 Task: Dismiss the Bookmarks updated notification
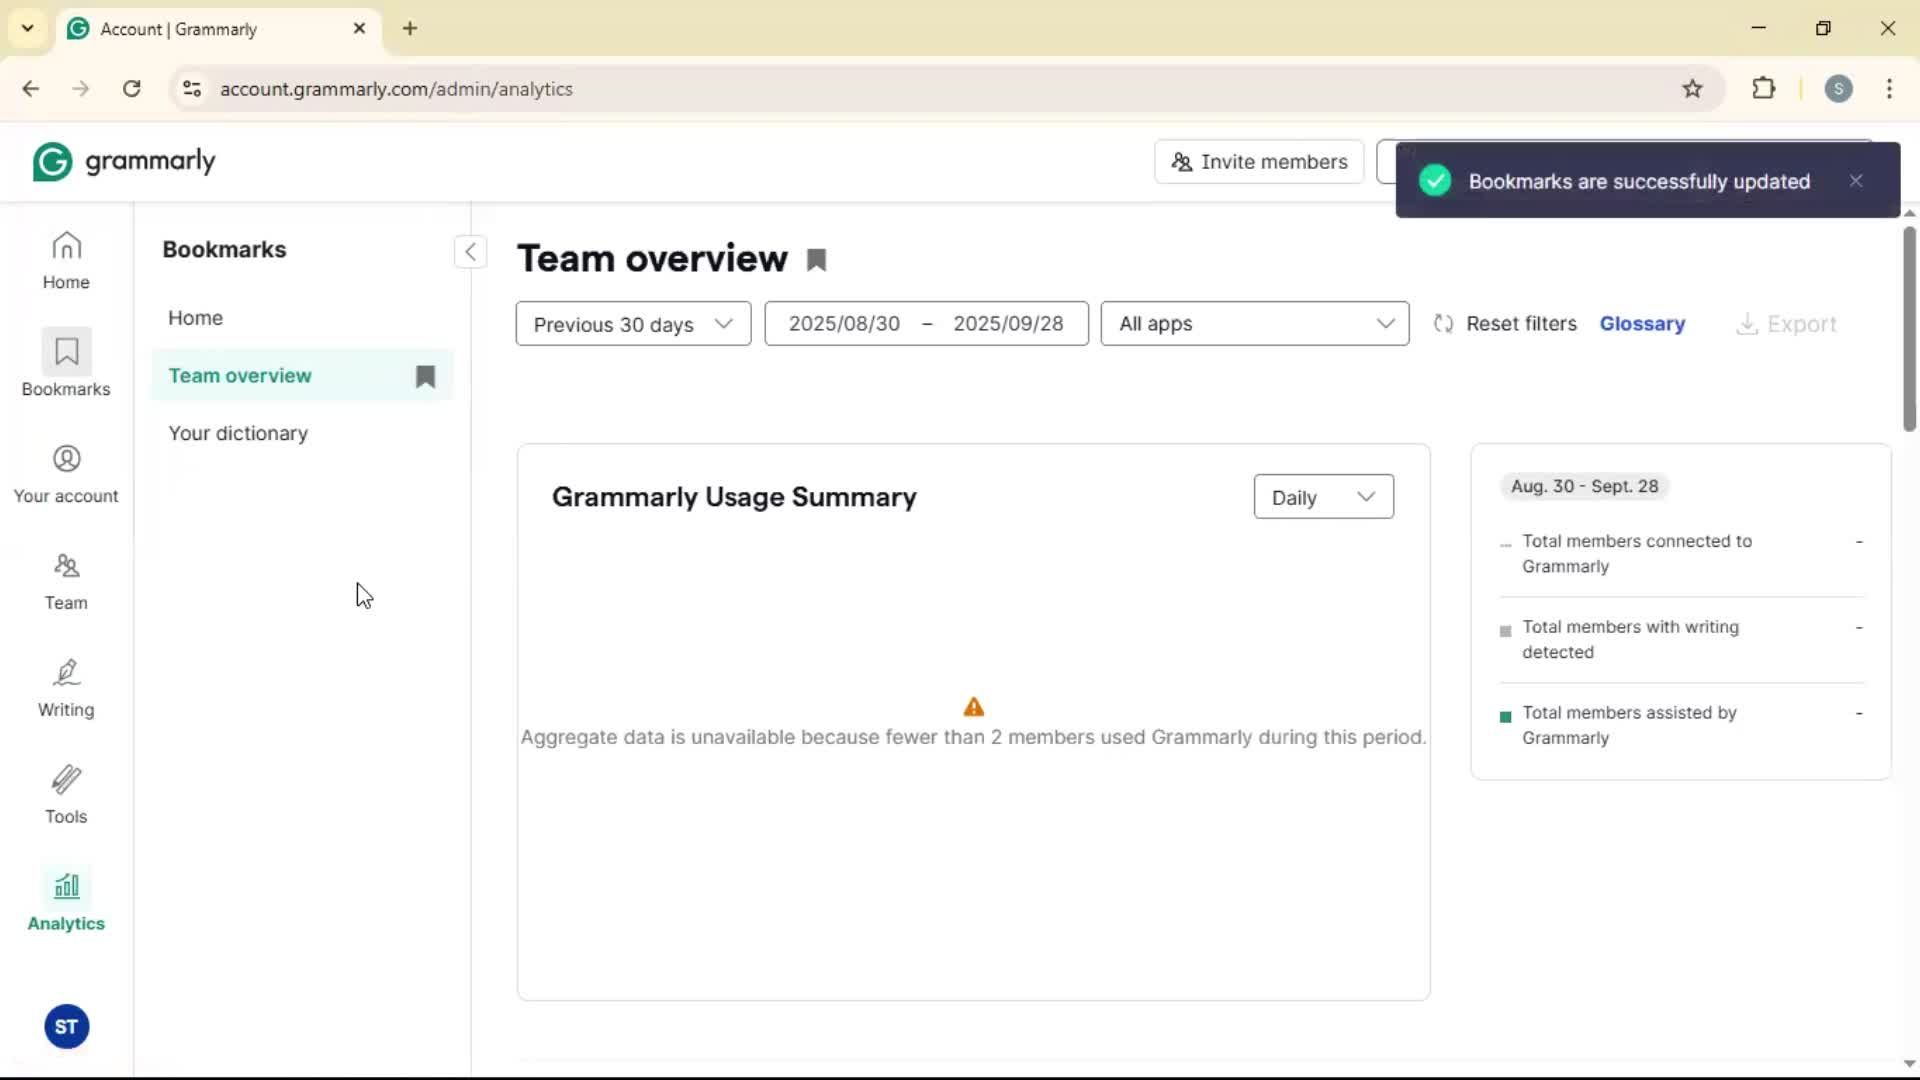pyautogui.click(x=1856, y=181)
